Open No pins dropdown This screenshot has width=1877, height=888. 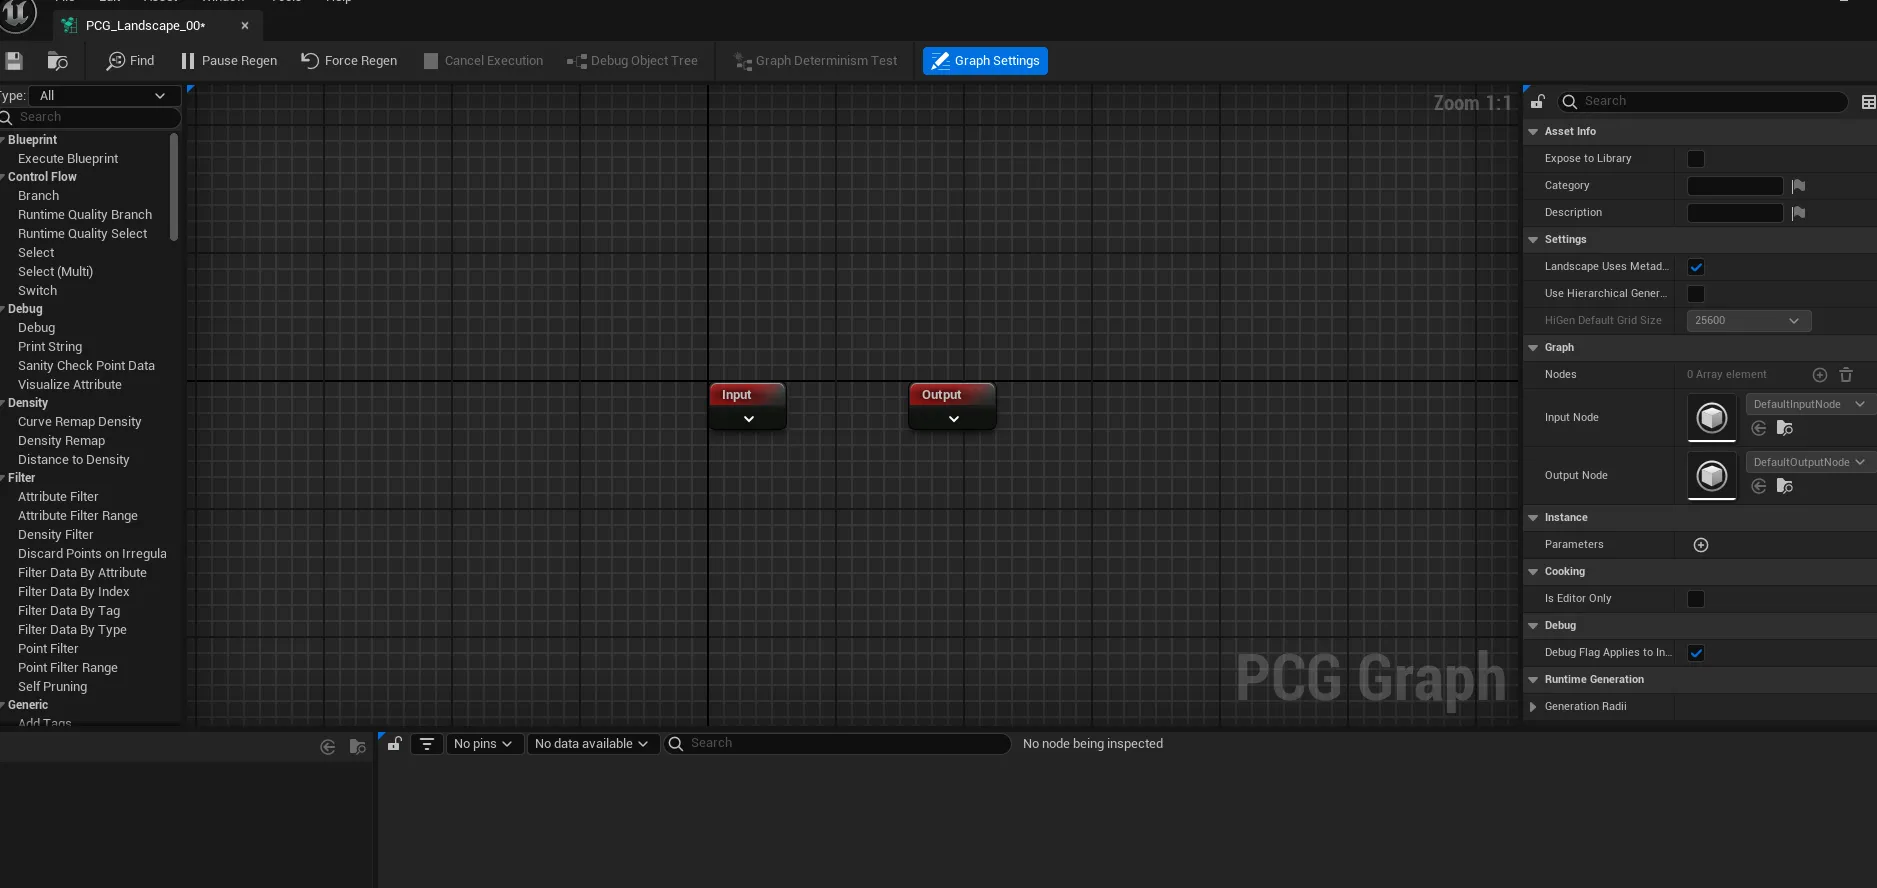click(x=484, y=744)
